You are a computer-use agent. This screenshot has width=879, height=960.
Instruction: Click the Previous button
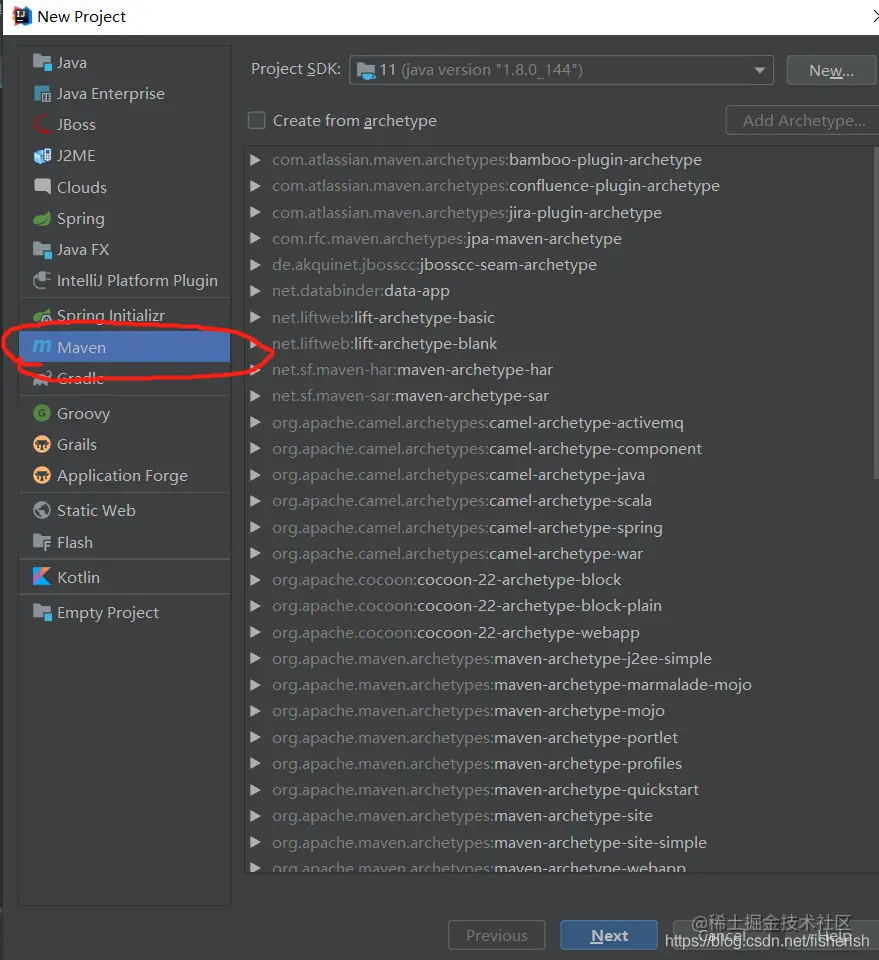pos(496,936)
